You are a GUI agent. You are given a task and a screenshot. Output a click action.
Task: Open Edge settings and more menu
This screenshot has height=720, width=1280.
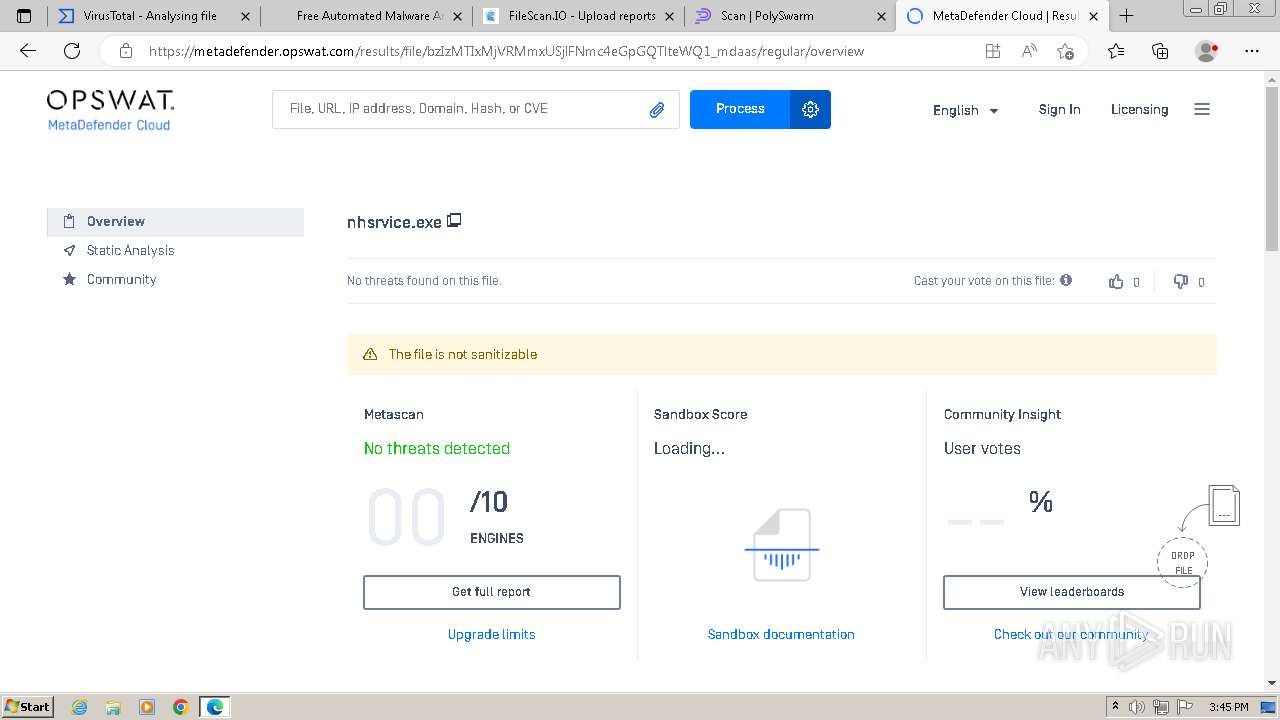(1251, 51)
